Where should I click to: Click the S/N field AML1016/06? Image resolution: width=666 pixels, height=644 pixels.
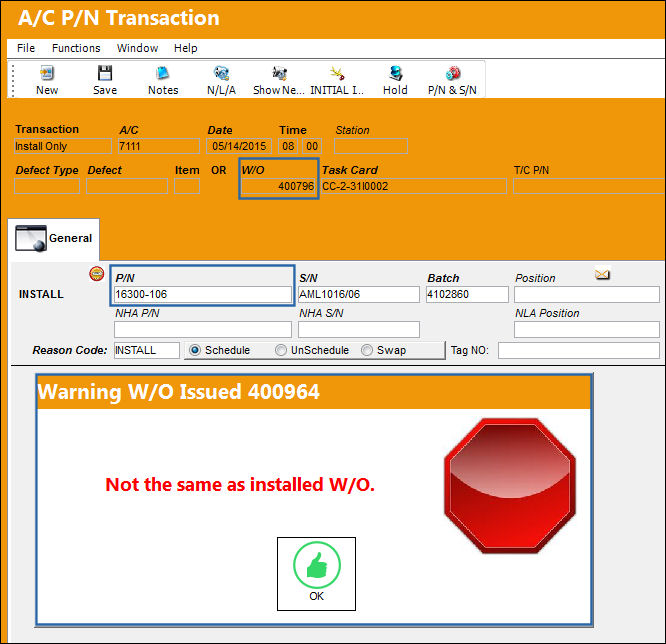(359, 294)
